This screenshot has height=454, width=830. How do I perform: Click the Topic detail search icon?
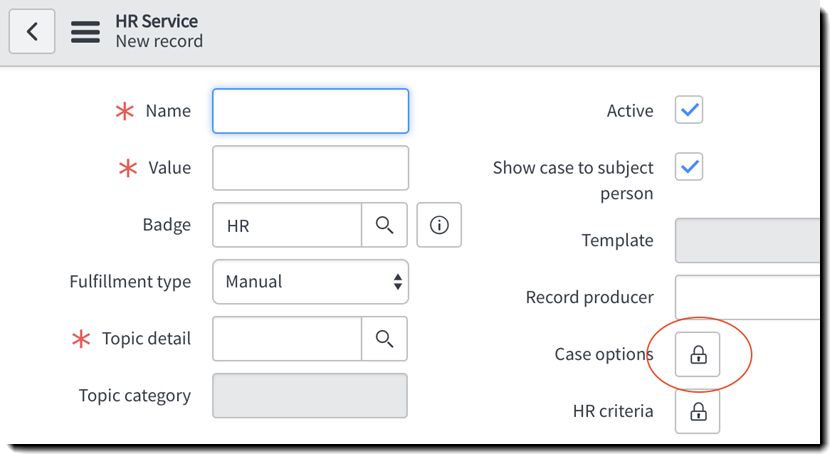(x=384, y=339)
